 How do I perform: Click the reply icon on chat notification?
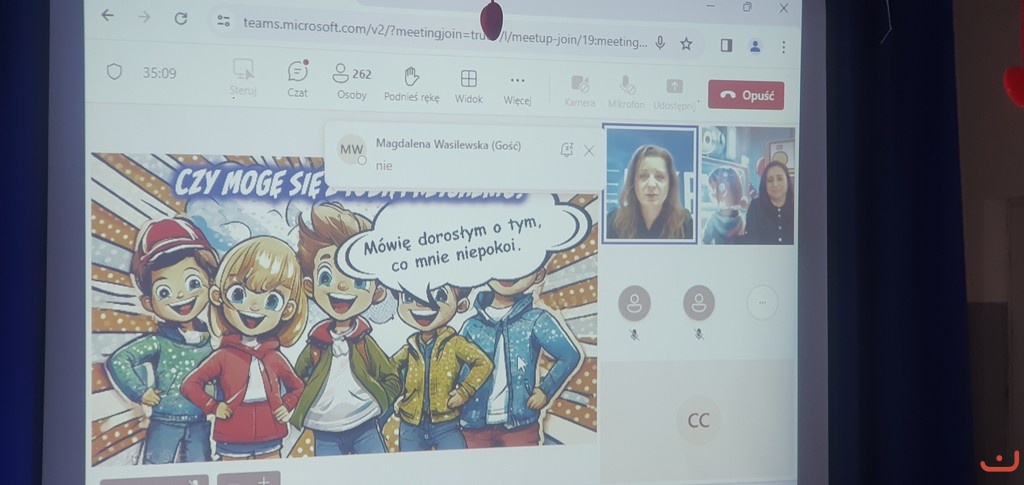pyautogui.click(x=566, y=151)
